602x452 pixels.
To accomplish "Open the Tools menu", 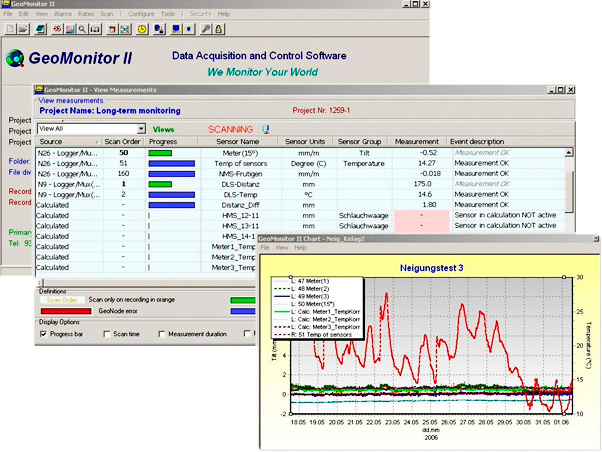I will [x=168, y=14].
